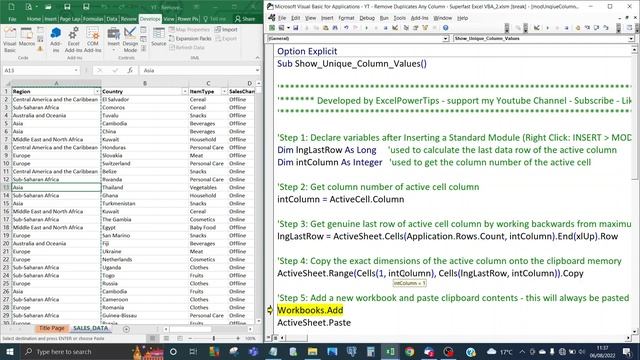Toggle Design Mode in the Excel ribbon
This screenshot has height=360, width=640.
(x=130, y=40)
